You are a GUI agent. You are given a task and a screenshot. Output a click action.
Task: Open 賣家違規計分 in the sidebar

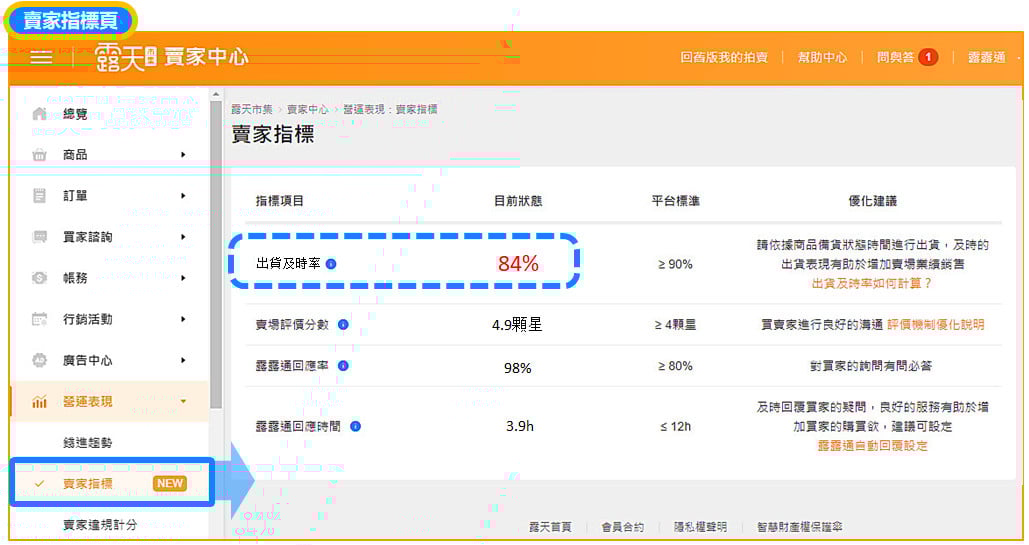[x=100, y=525]
